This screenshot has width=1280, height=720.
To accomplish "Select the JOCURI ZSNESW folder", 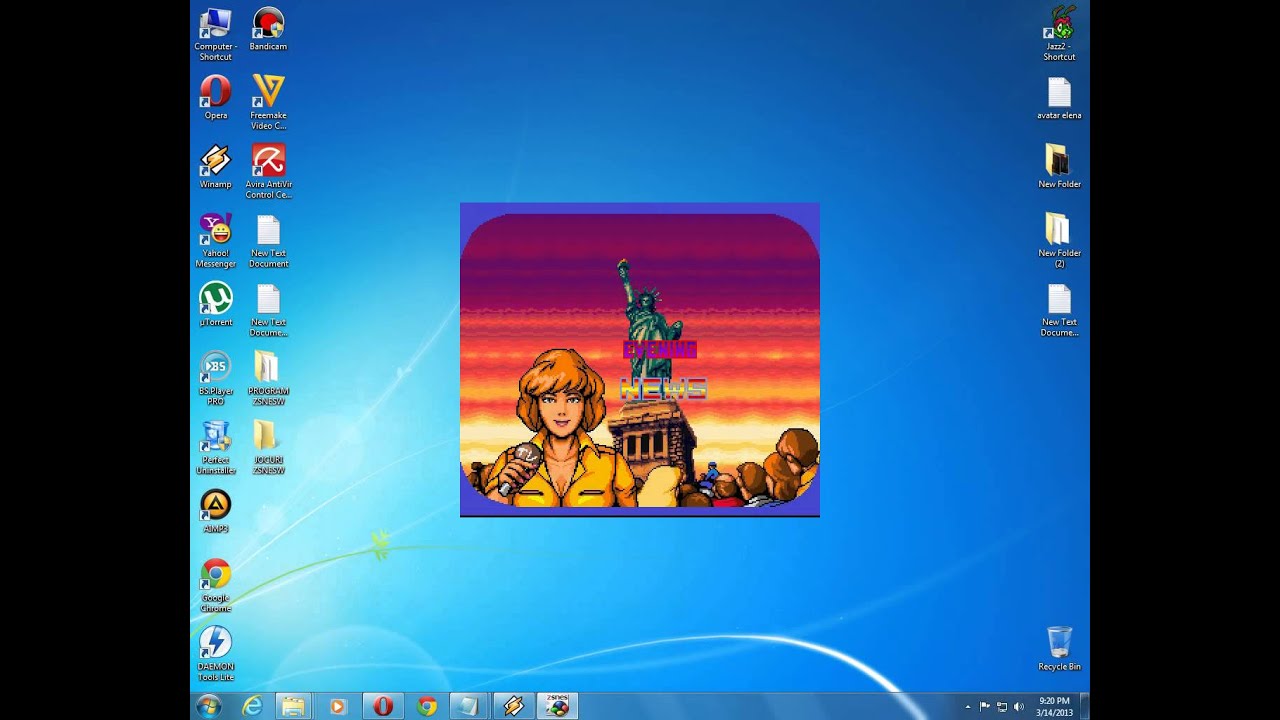I will pos(268,448).
